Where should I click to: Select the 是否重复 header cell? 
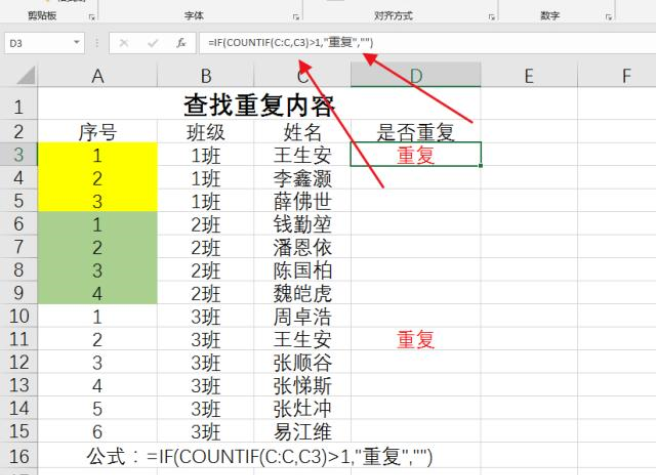coord(415,132)
